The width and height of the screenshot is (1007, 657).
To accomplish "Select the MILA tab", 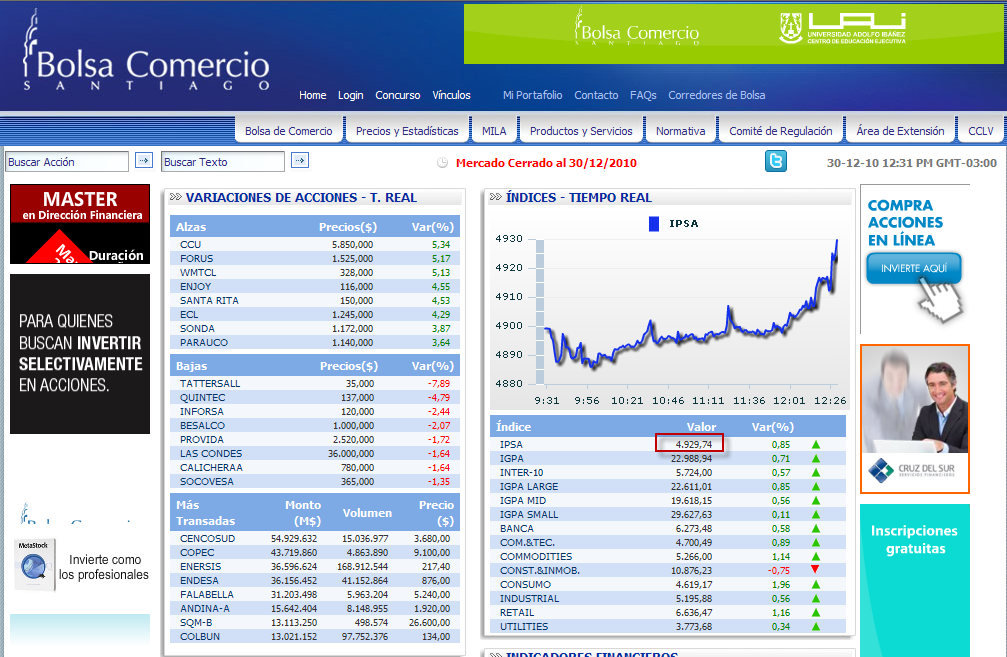I will 494,131.
